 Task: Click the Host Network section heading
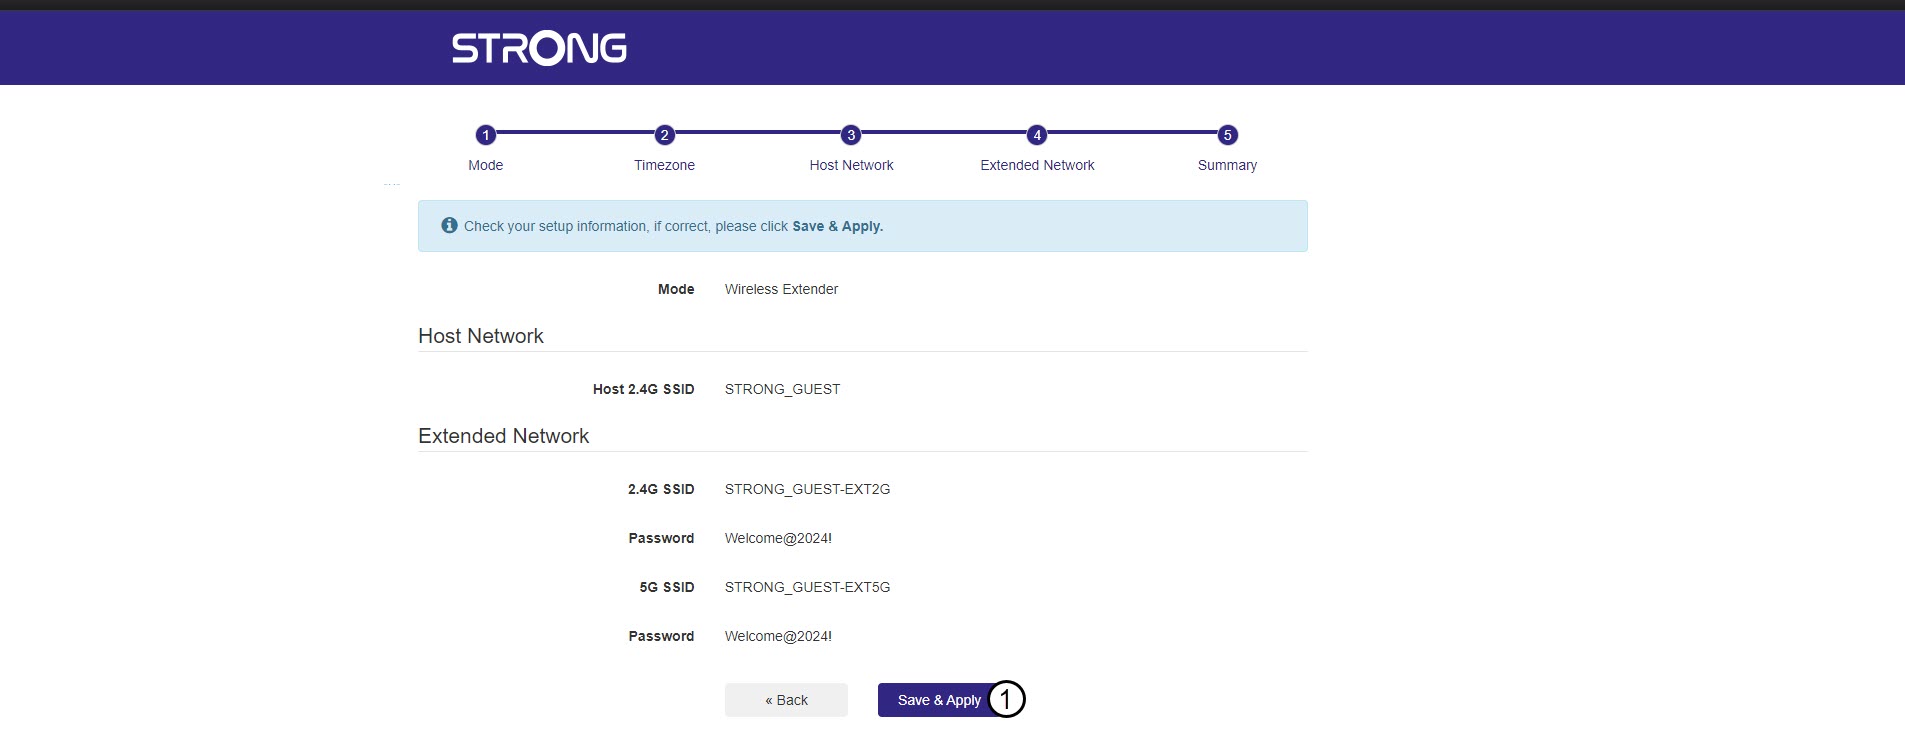[481, 336]
